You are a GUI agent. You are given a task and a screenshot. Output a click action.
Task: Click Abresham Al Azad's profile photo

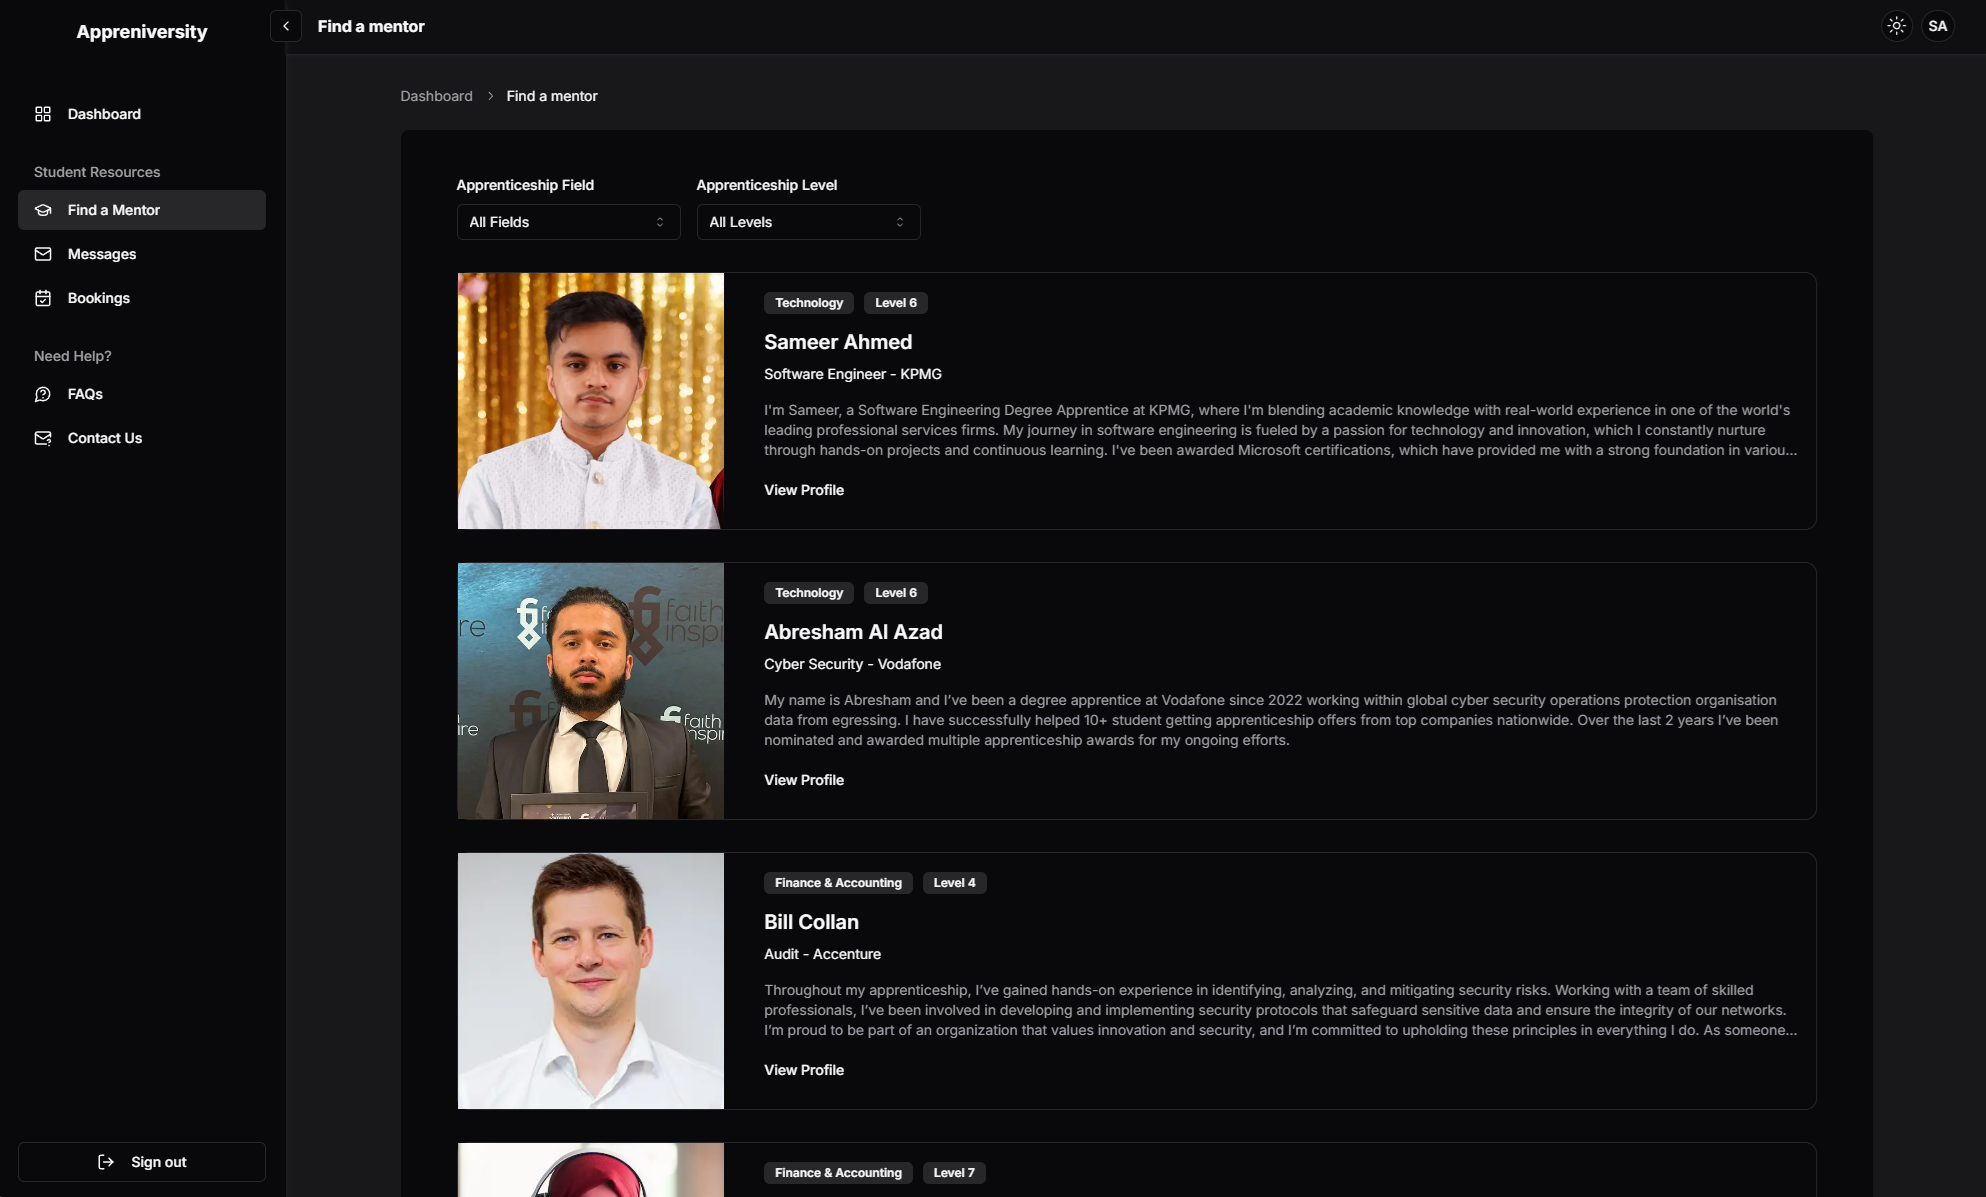(x=591, y=691)
